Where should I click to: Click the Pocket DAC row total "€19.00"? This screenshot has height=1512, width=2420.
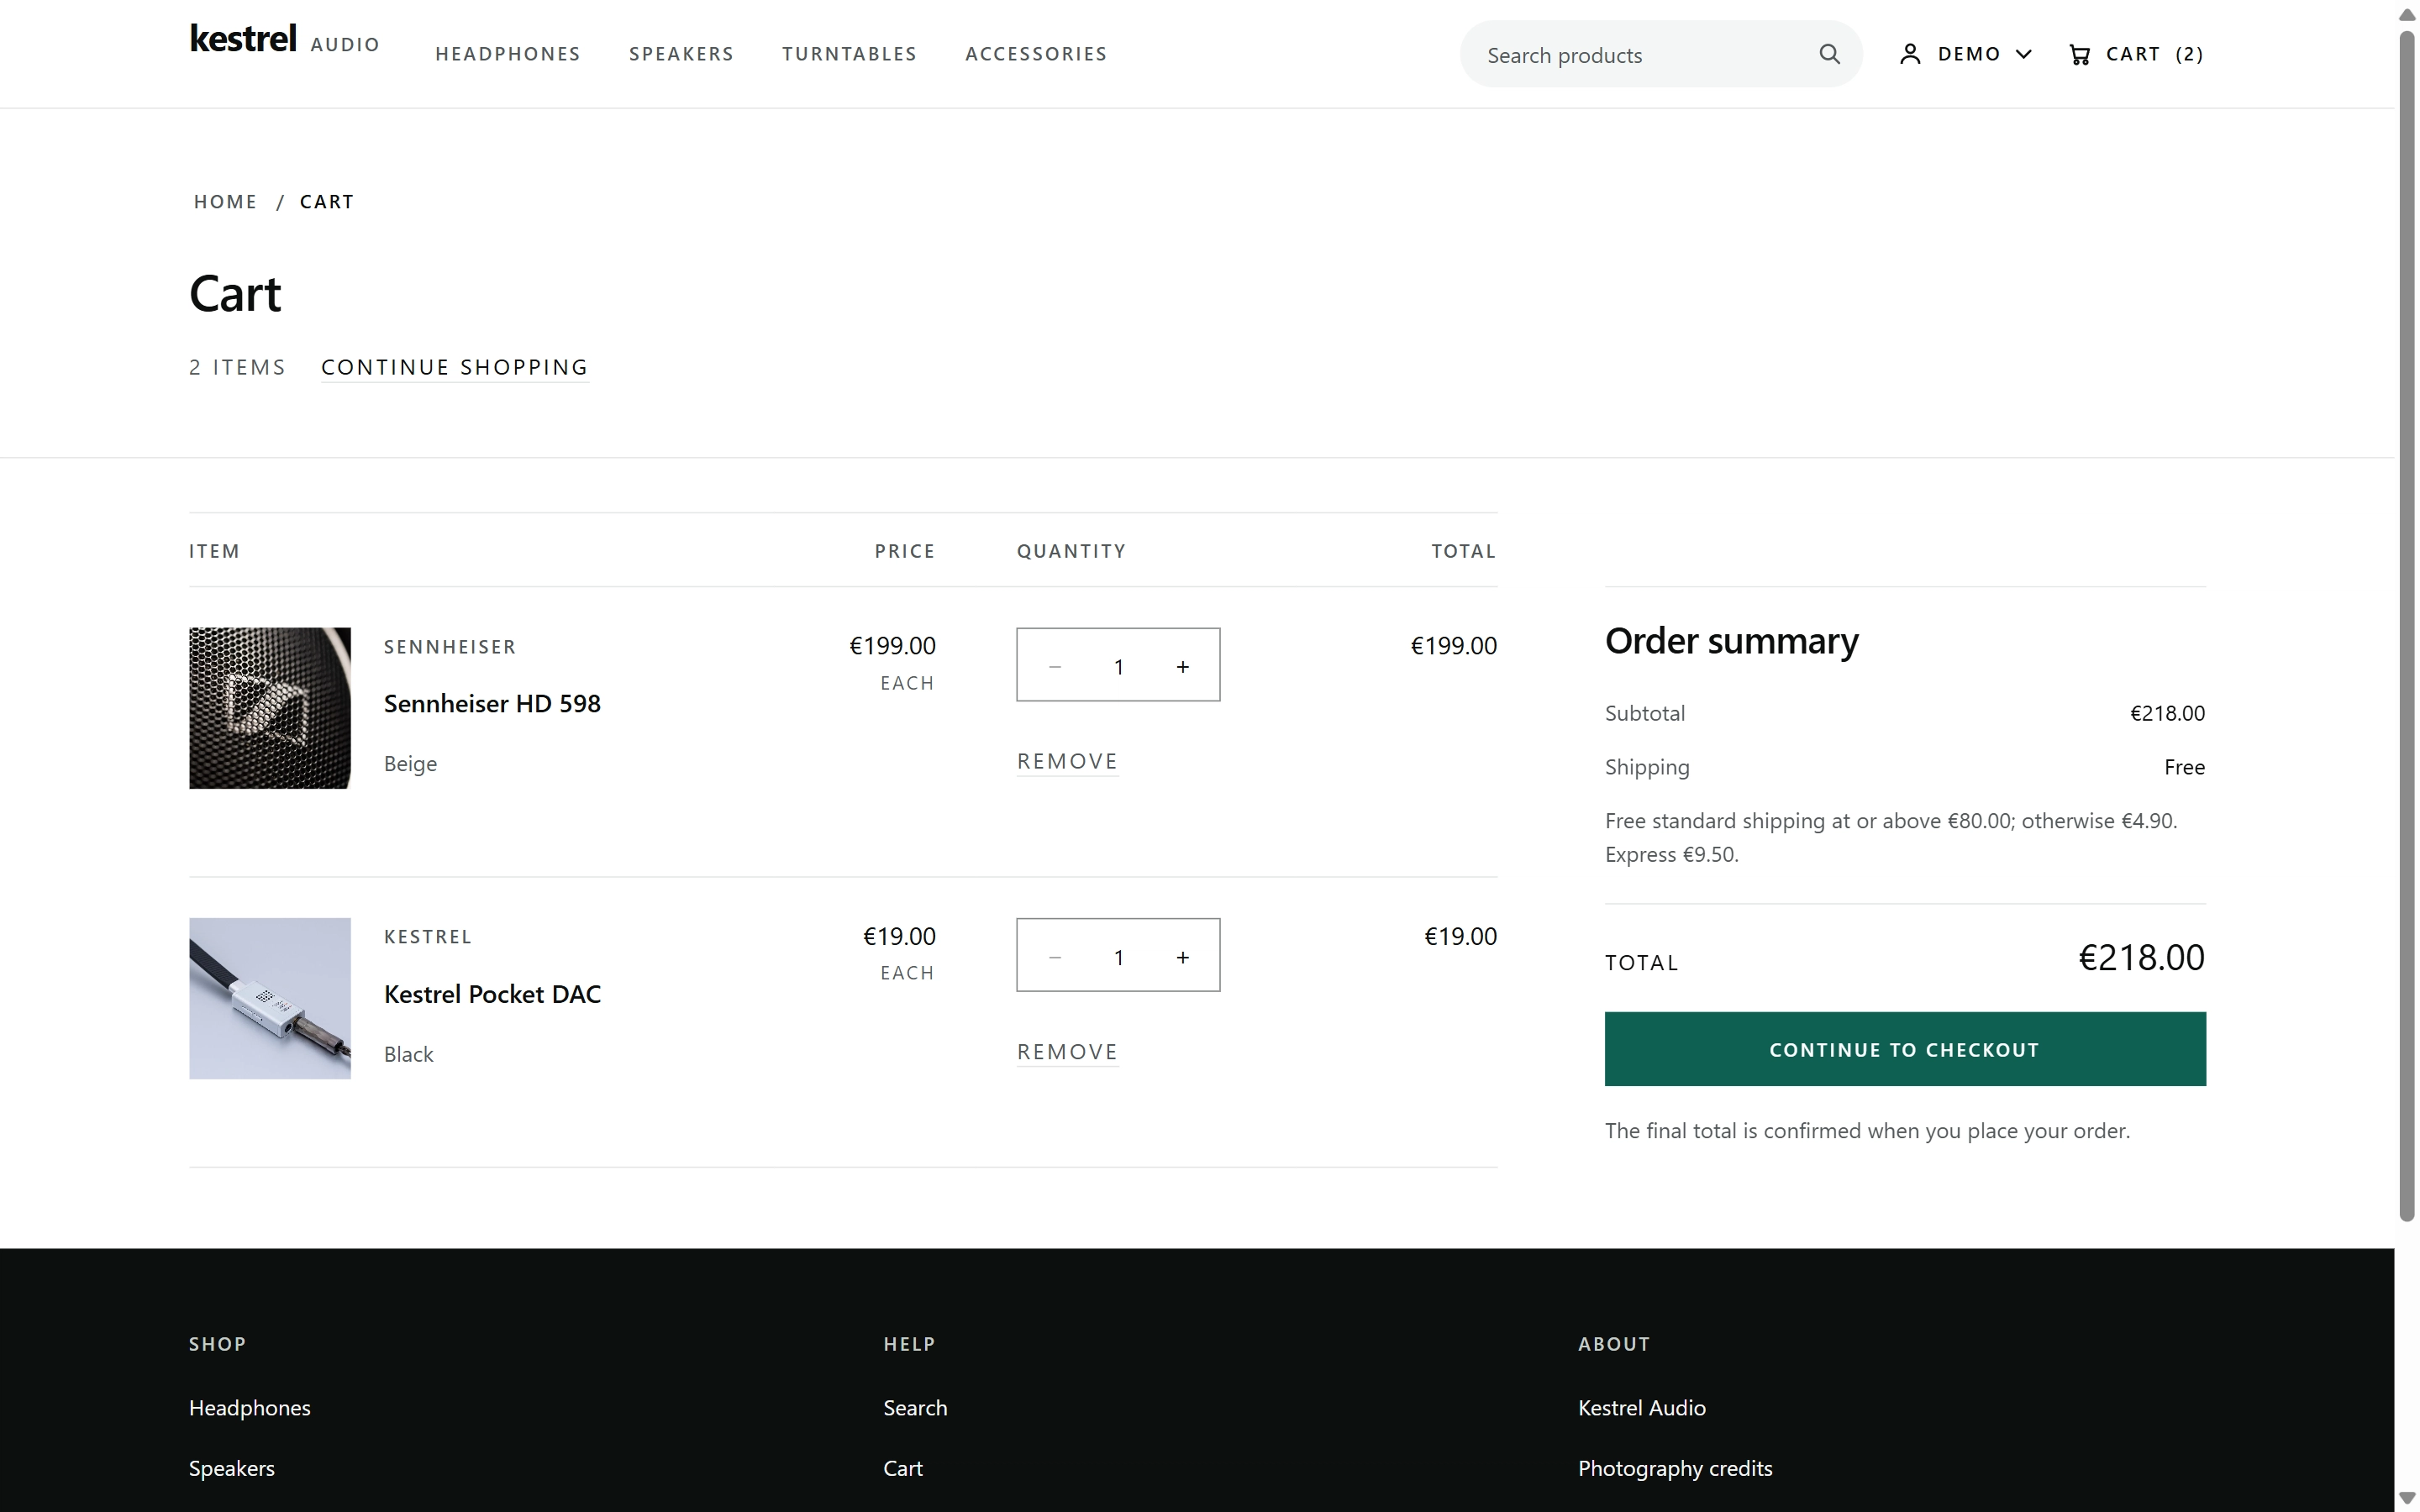tap(1460, 936)
